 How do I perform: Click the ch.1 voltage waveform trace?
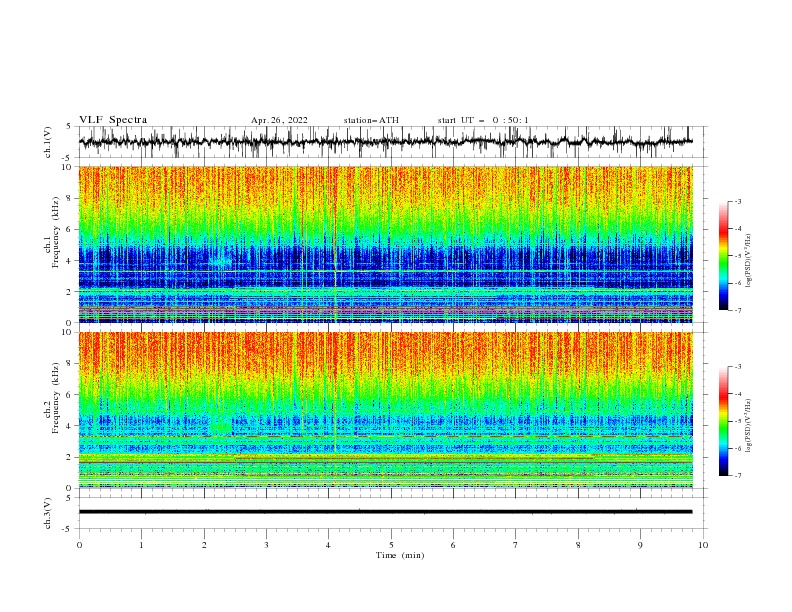click(x=385, y=142)
